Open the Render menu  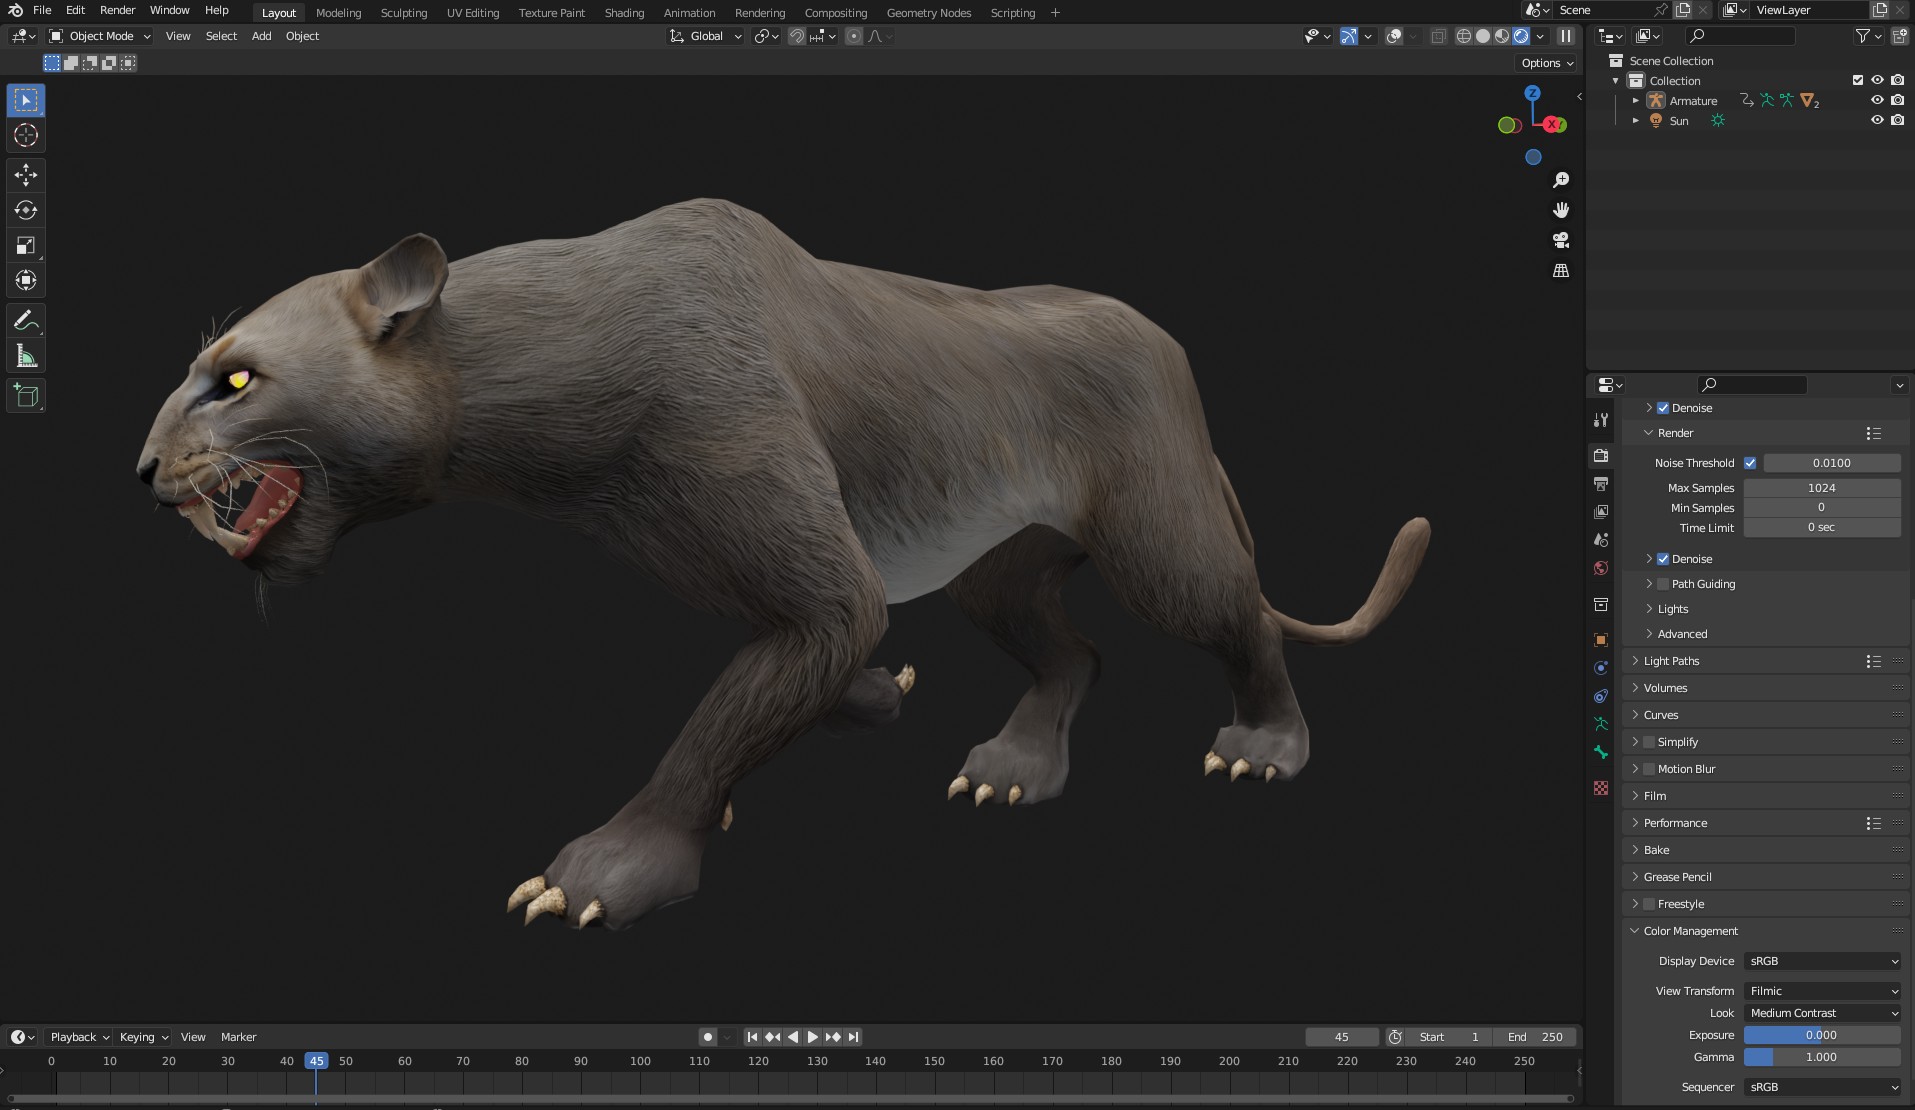(x=117, y=10)
